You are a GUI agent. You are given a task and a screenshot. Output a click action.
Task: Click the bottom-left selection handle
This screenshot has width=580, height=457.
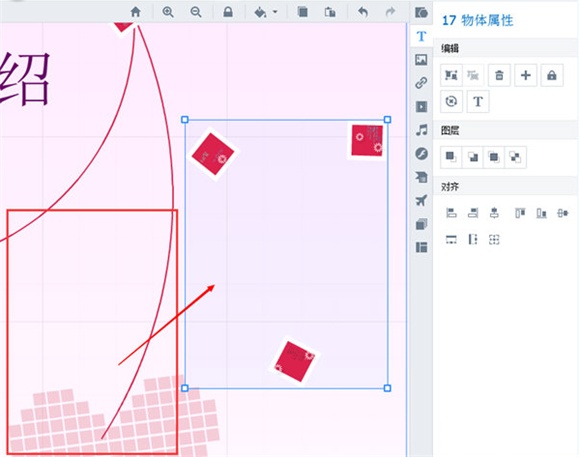point(185,388)
